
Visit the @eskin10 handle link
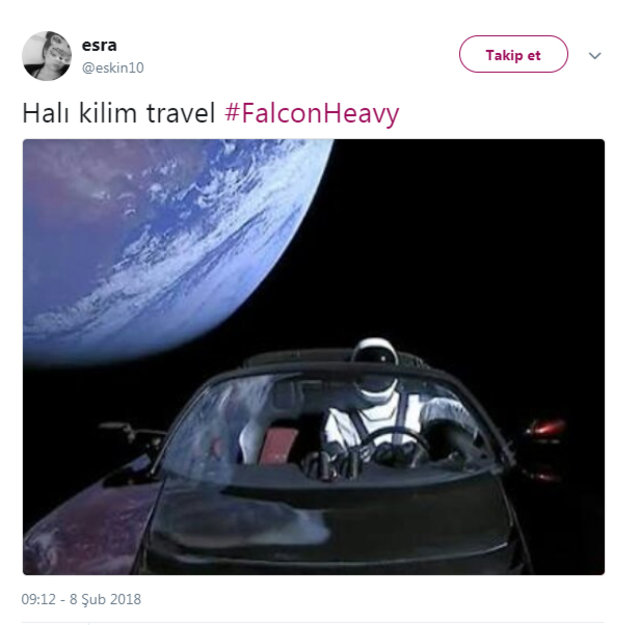(113, 68)
